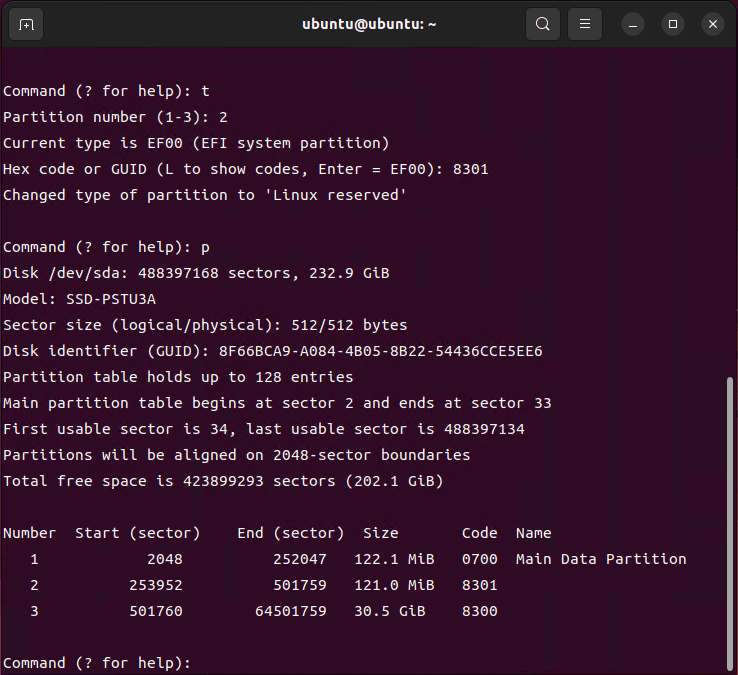
Task: Click the 'Start (sector)' column header
Action: pos(137,533)
